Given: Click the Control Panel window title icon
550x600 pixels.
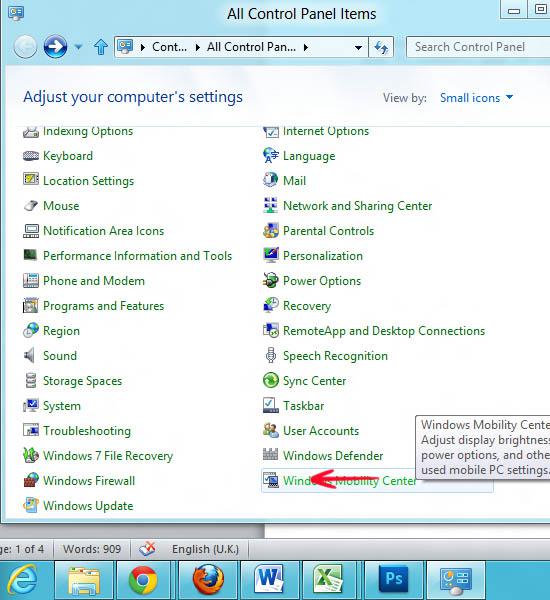Looking at the screenshot, I should [16, 13].
